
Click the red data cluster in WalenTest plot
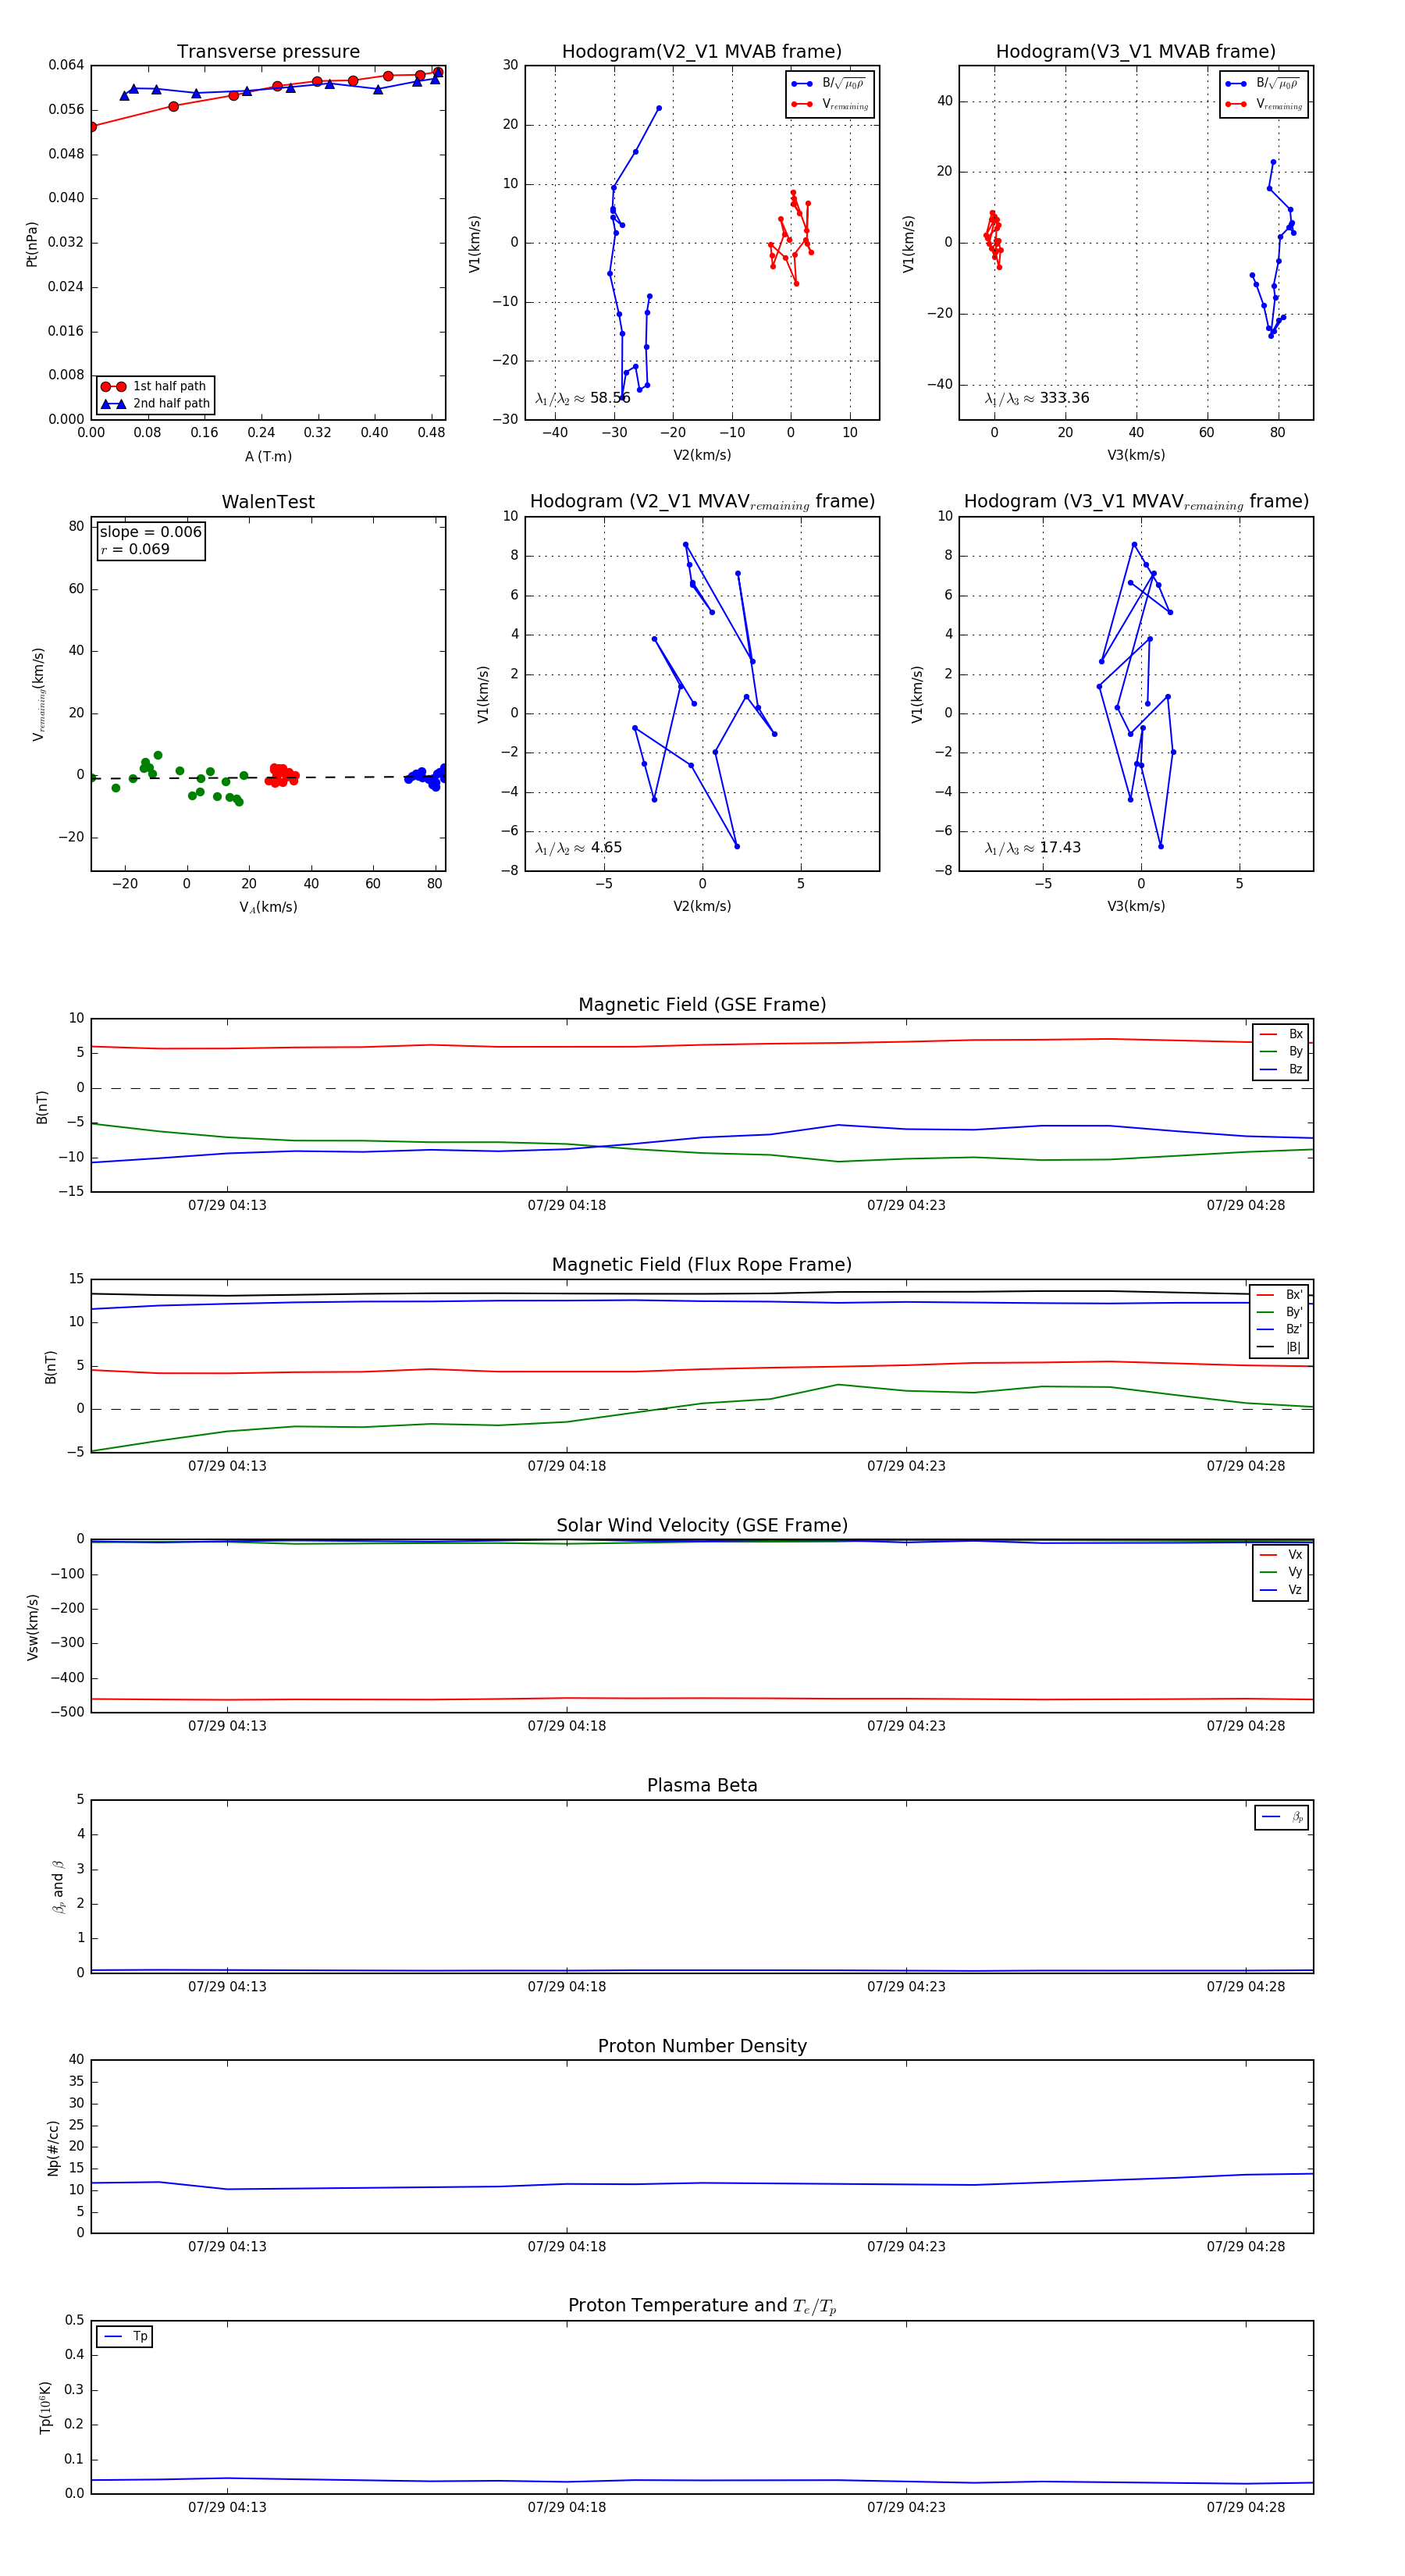282,775
